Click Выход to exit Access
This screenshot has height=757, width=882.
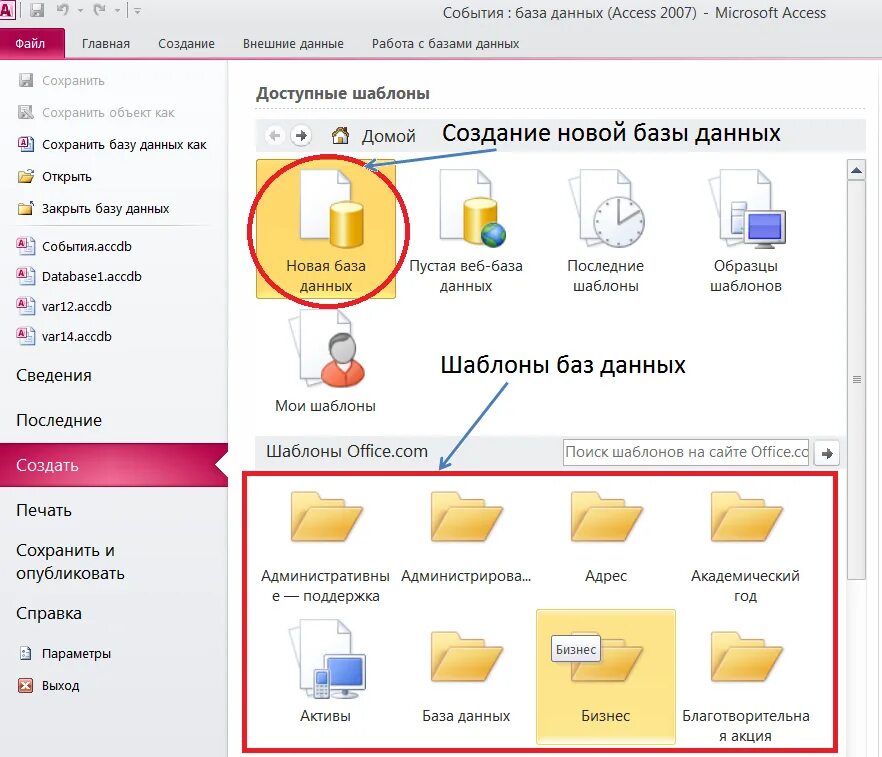[x=49, y=686]
